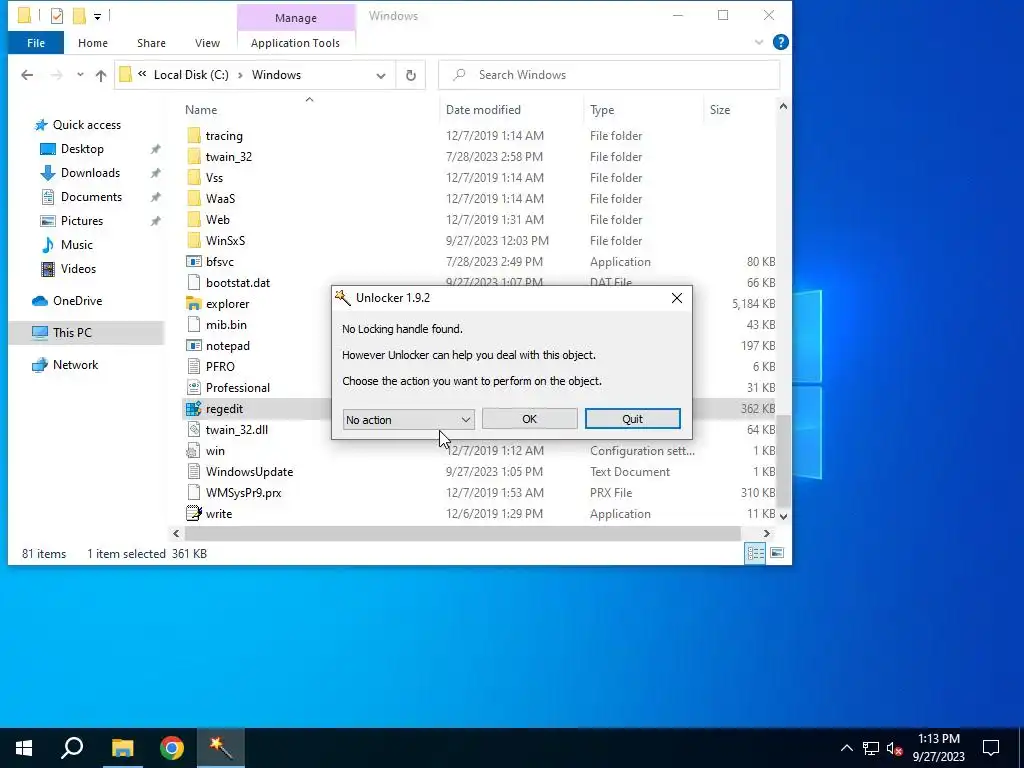The image size is (1024, 768).
Task: Expand the ribbon with the chevron
Action: click(x=758, y=42)
